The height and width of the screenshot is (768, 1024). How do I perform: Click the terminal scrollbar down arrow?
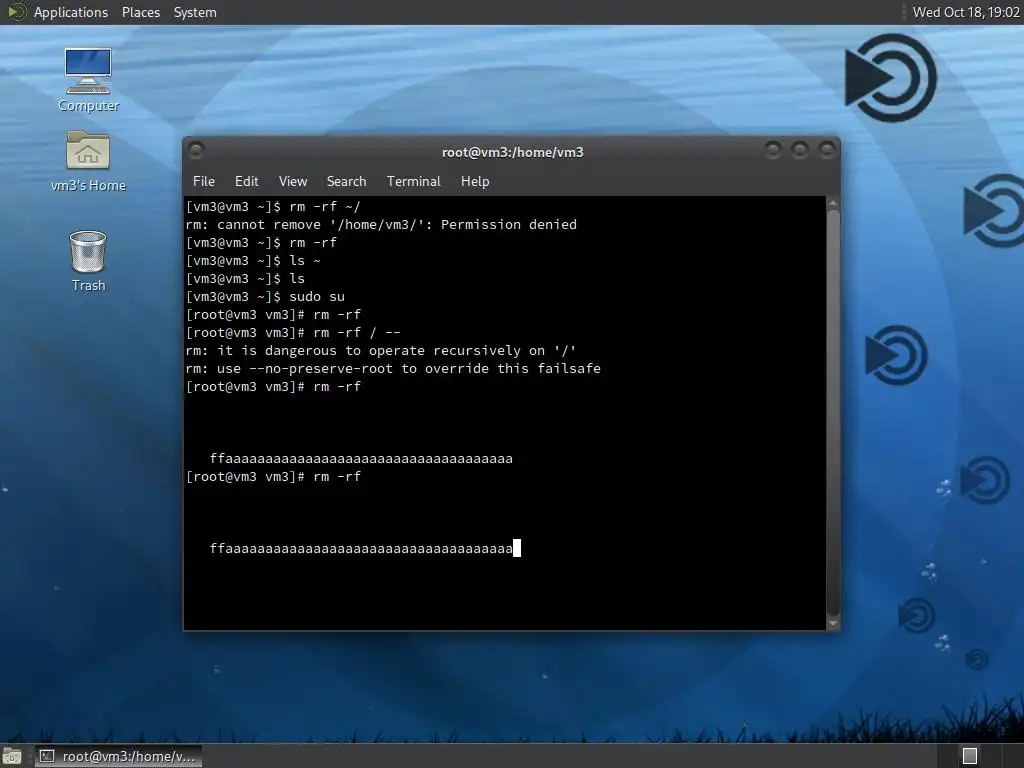click(x=833, y=623)
